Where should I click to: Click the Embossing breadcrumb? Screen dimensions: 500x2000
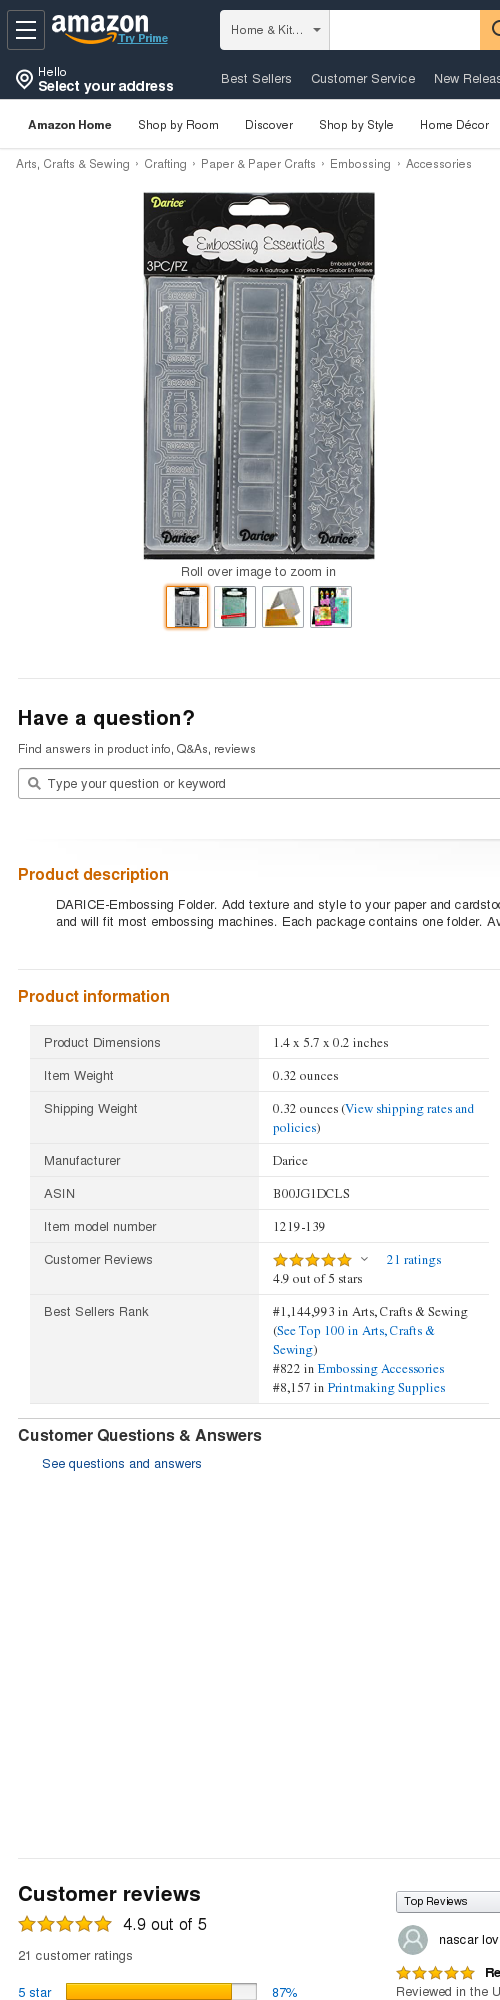tap(360, 164)
